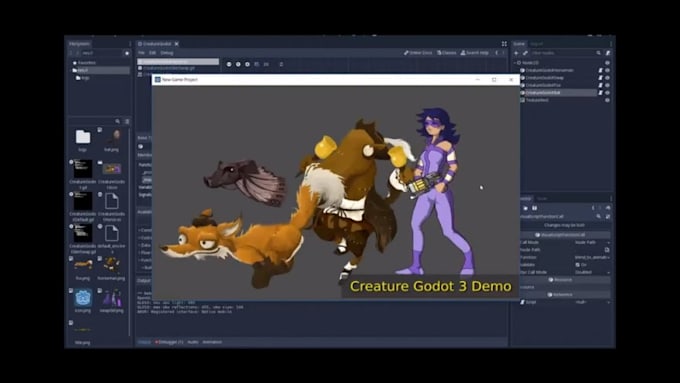Select the res:// folder in FileSystem tree
Image resolution: width=680 pixels, height=383 pixels.
click(x=82, y=70)
